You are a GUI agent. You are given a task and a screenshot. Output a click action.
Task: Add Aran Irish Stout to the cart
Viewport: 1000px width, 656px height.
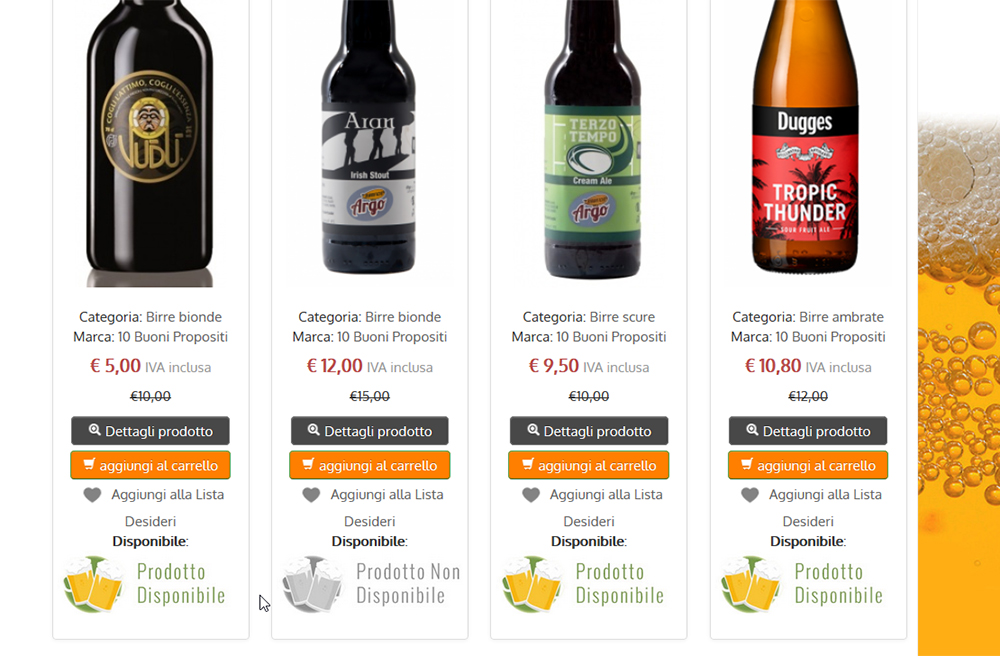tap(370, 465)
